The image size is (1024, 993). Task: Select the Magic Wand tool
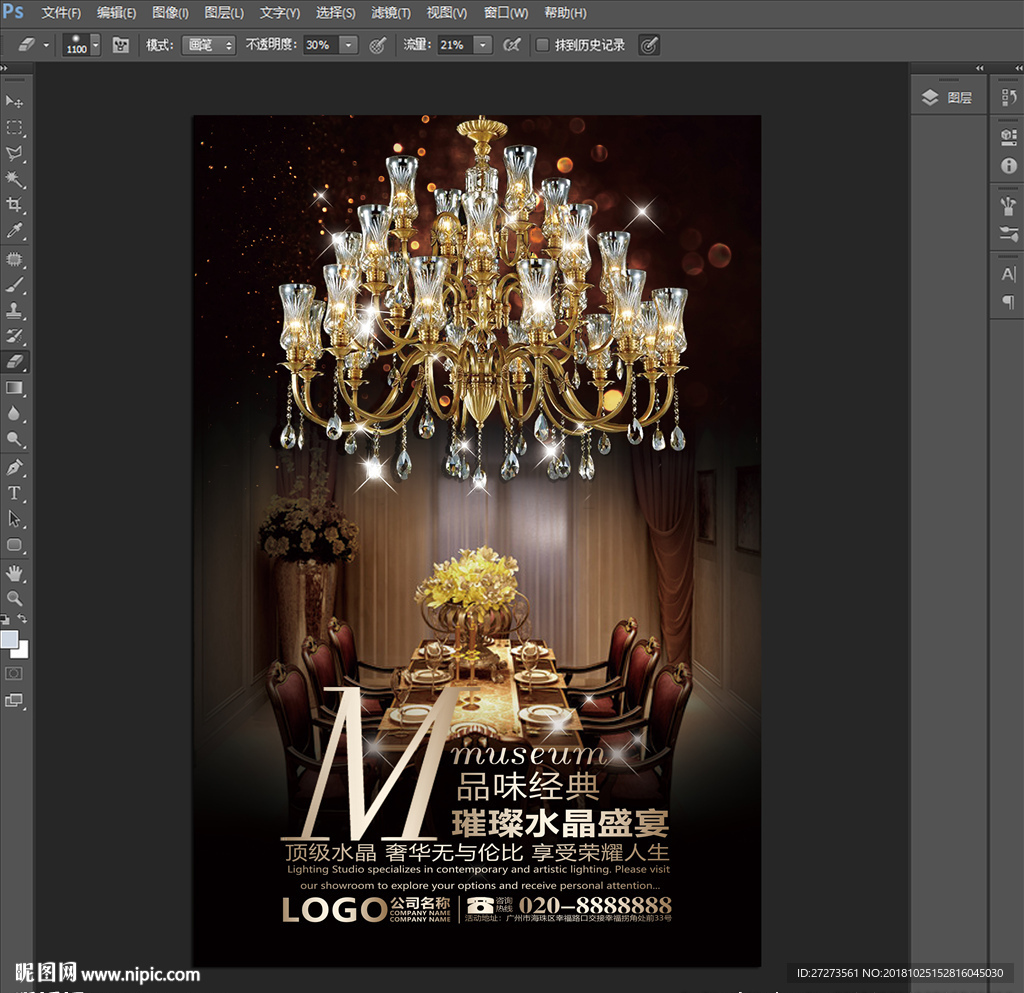coord(14,179)
